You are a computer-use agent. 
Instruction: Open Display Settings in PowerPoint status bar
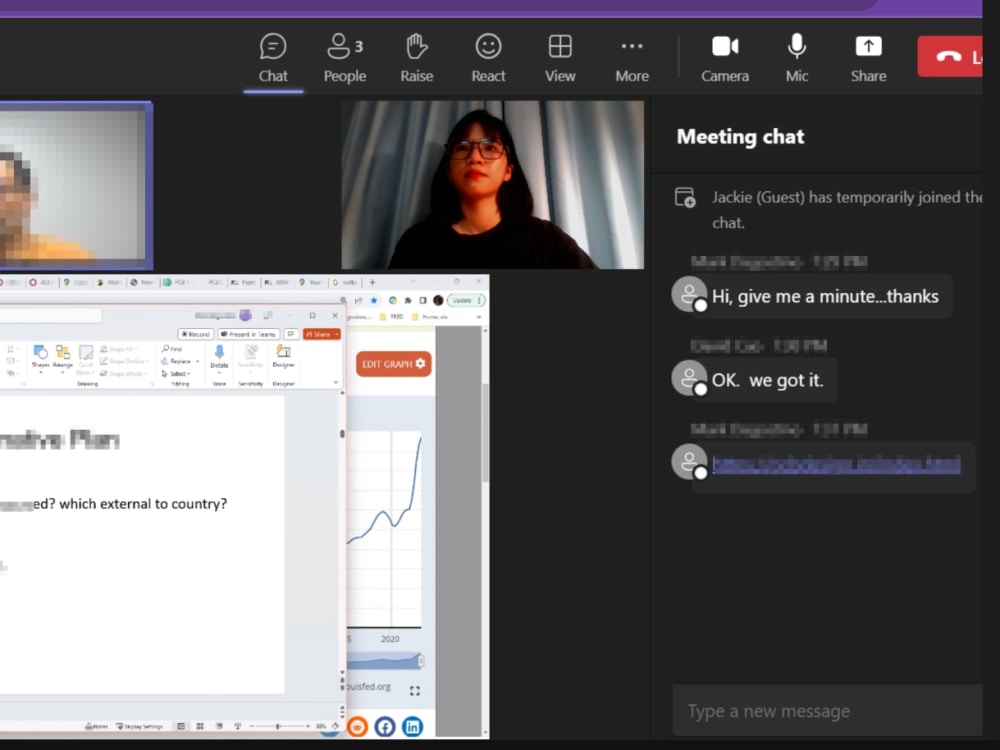tap(140, 726)
